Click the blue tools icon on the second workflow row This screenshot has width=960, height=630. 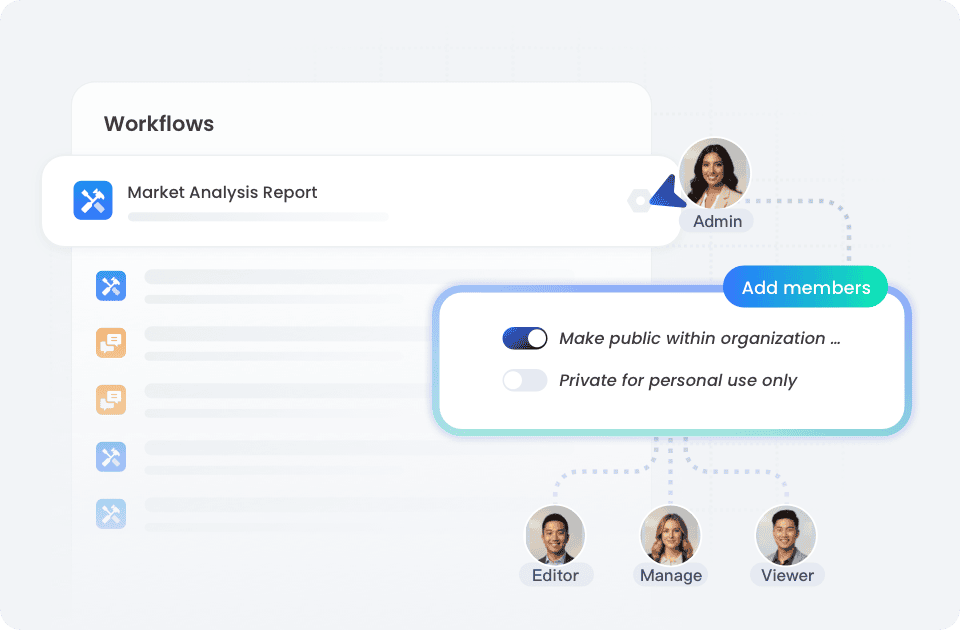pos(110,286)
